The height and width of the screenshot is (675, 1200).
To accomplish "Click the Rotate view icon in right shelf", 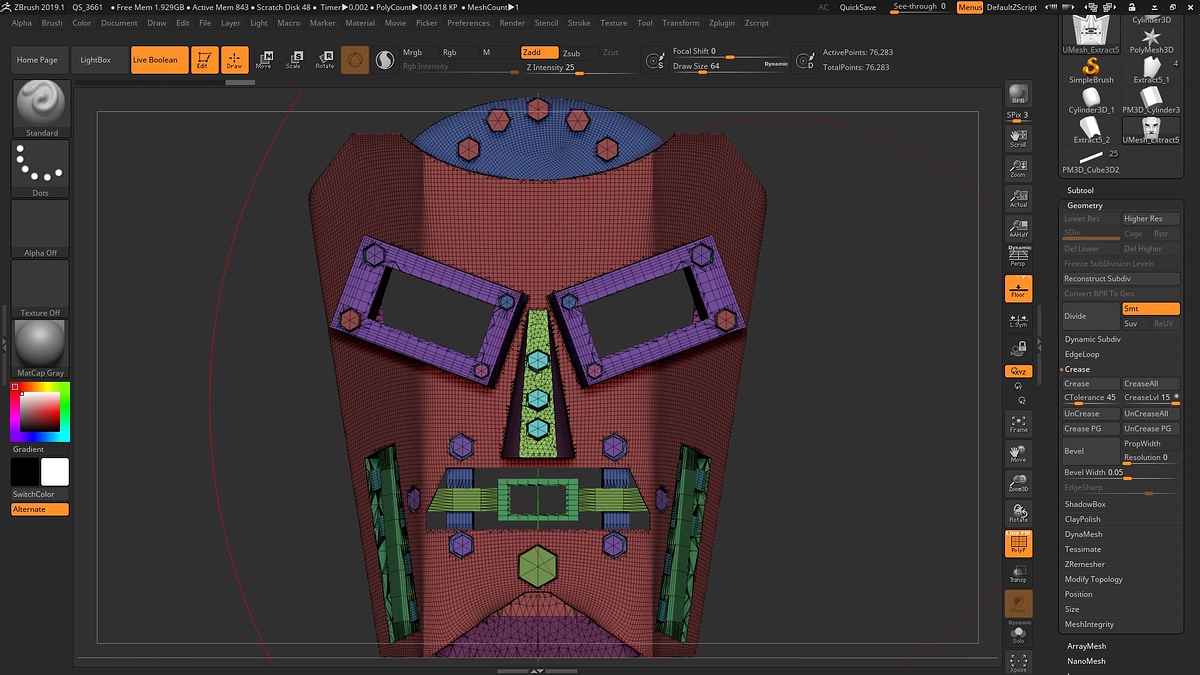I will coord(1018,513).
